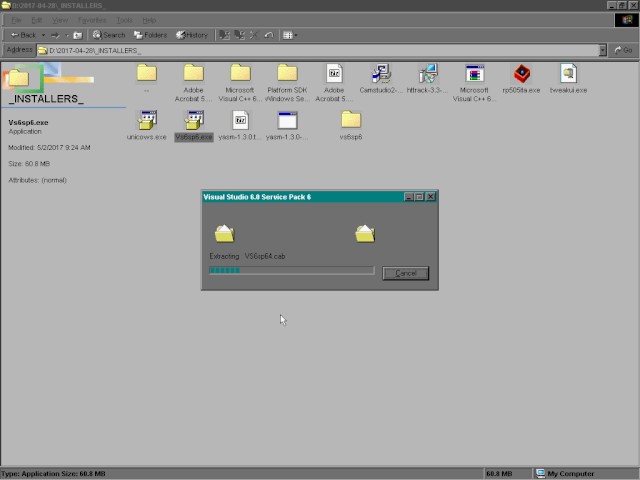Open the Views dropdown button
The height and width of the screenshot is (480, 640).
[x=290, y=35]
